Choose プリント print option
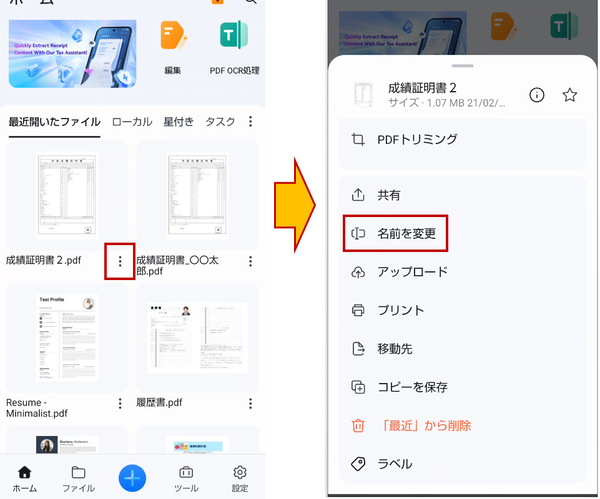This screenshot has height=499, width=600. (x=463, y=310)
